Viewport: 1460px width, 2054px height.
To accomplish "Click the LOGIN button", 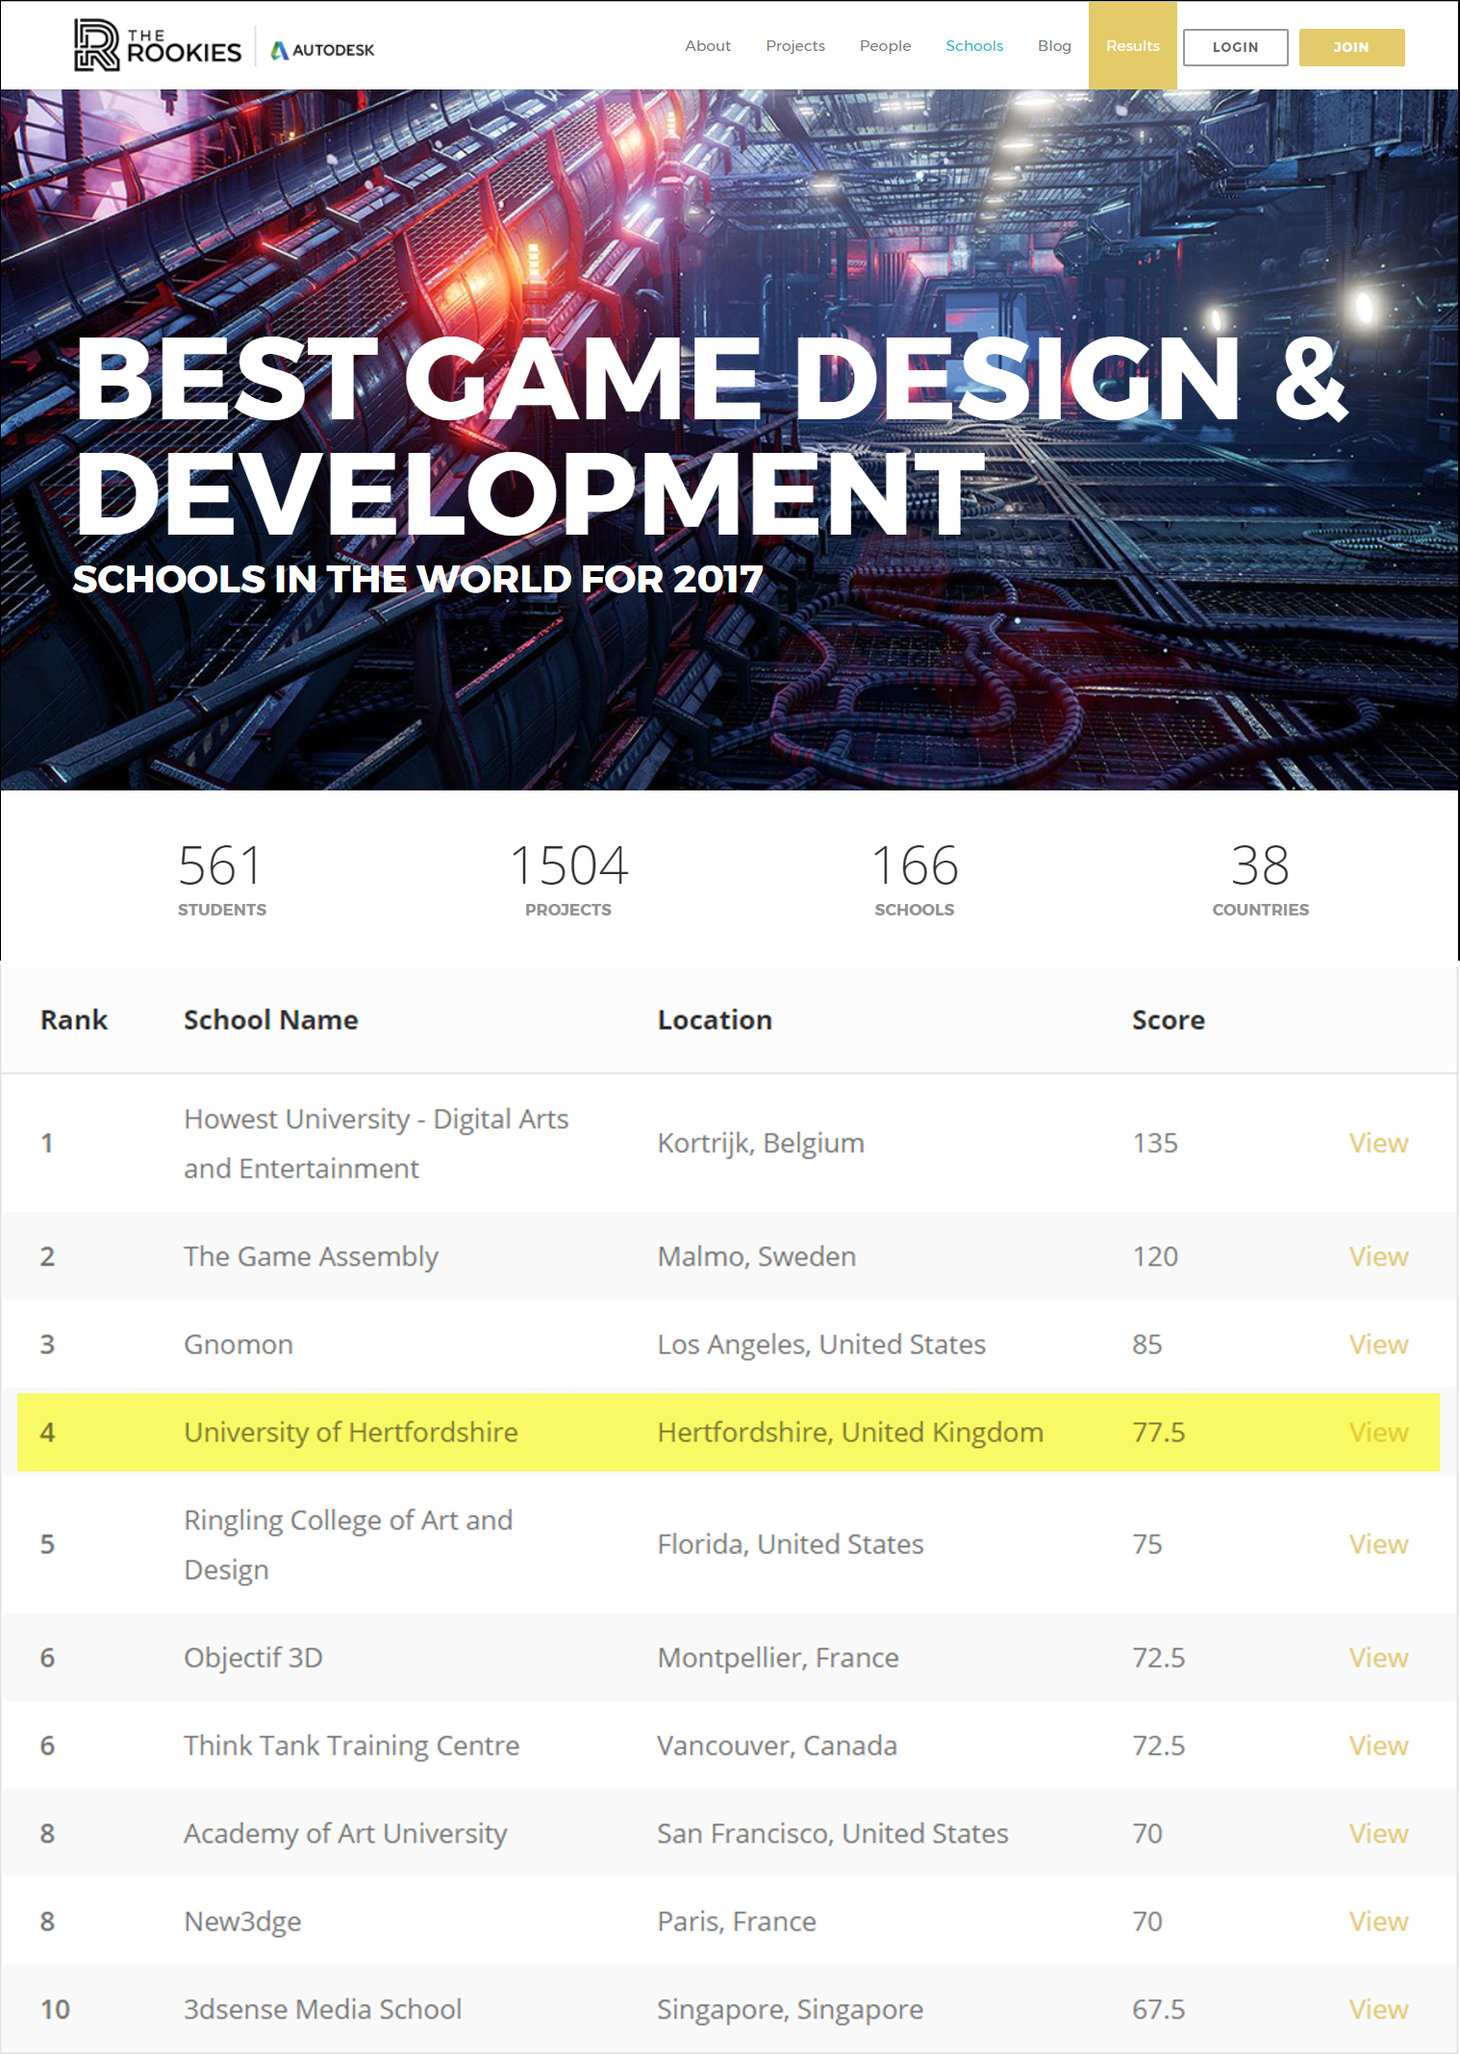I will coord(1235,47).
